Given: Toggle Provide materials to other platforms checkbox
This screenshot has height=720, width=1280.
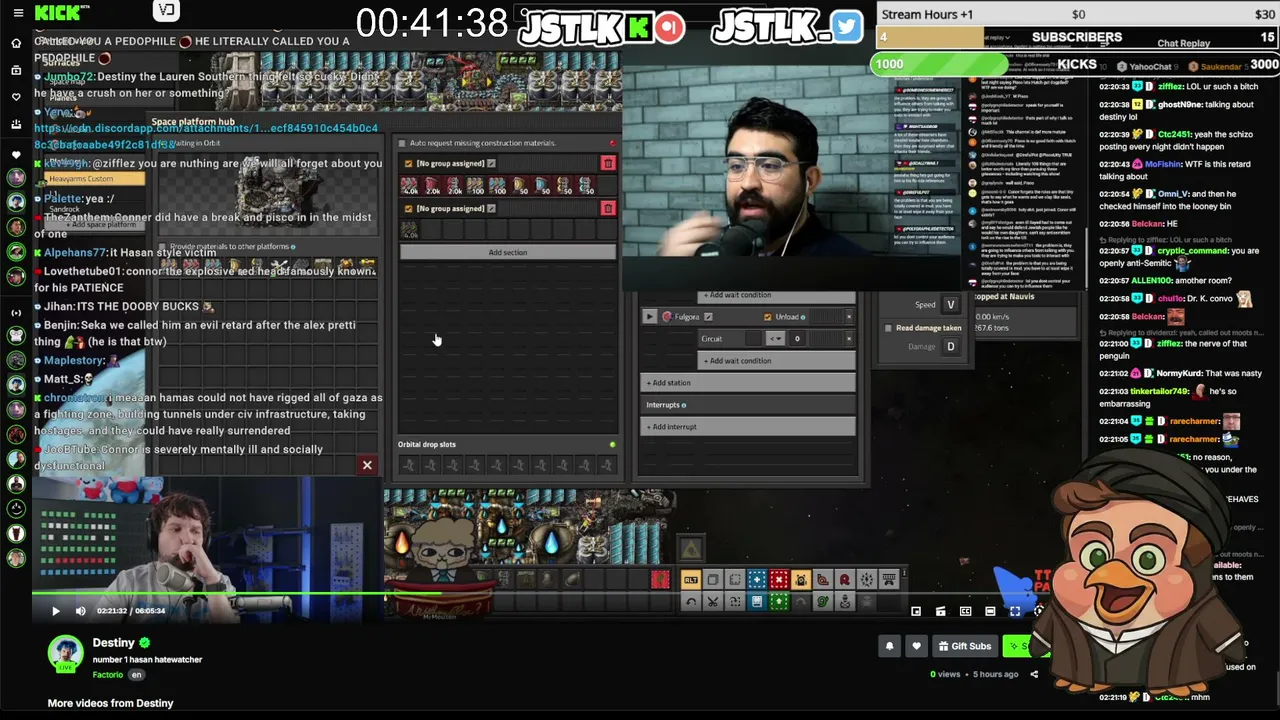Looking at the screenshot, I should pyautogui.click(x=163, y=246).
